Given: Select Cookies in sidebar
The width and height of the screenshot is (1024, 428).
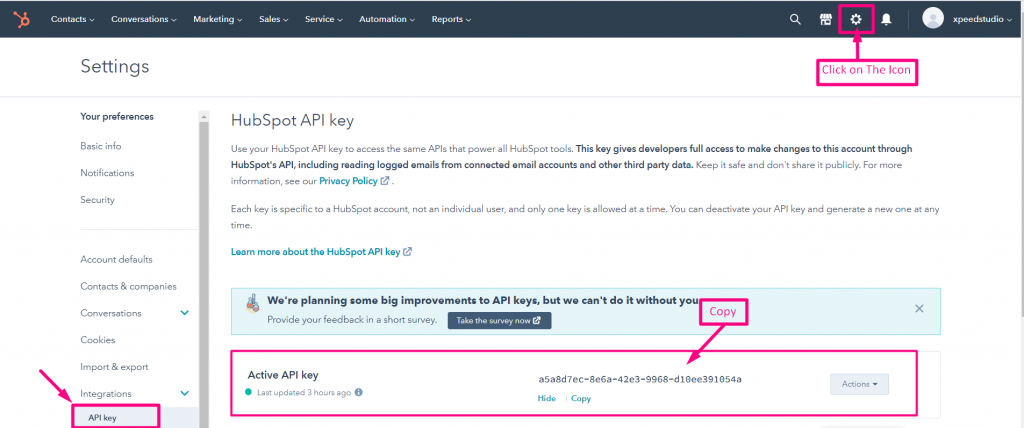Looking at the screenshot, I should [97, 340].
